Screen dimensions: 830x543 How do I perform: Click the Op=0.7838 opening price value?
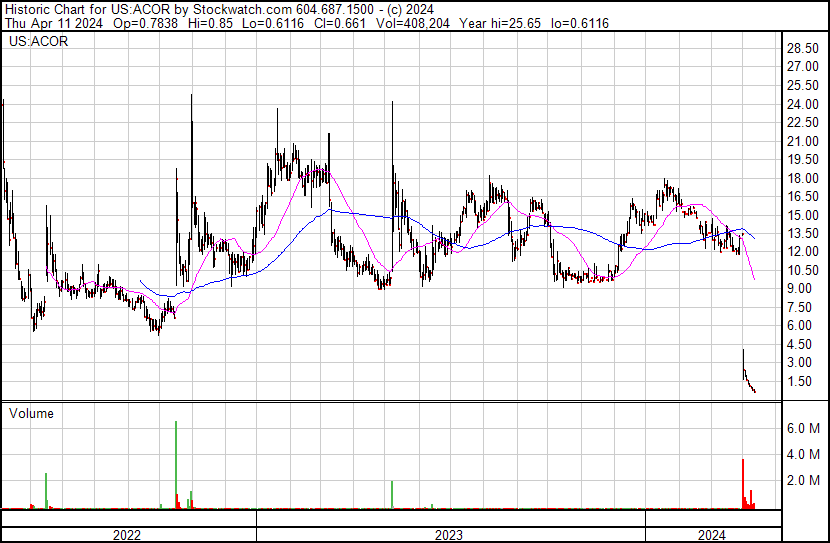144,23
